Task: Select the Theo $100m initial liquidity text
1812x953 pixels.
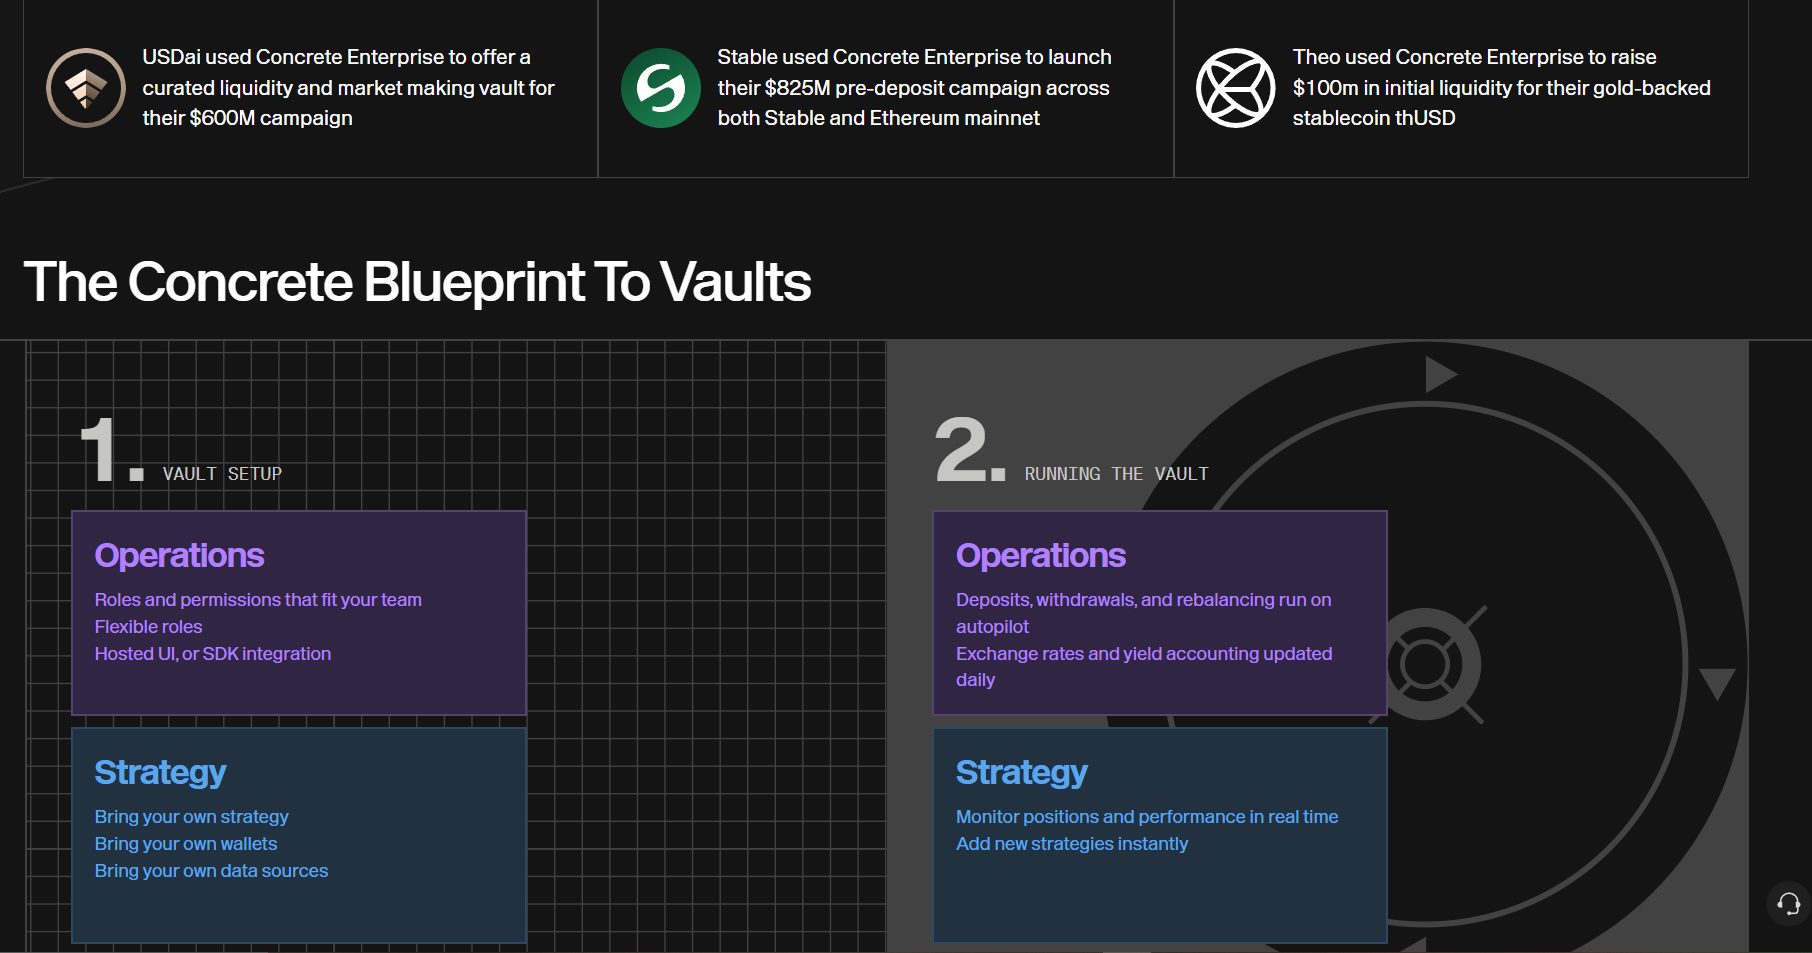Action: tap(1501, 88)
